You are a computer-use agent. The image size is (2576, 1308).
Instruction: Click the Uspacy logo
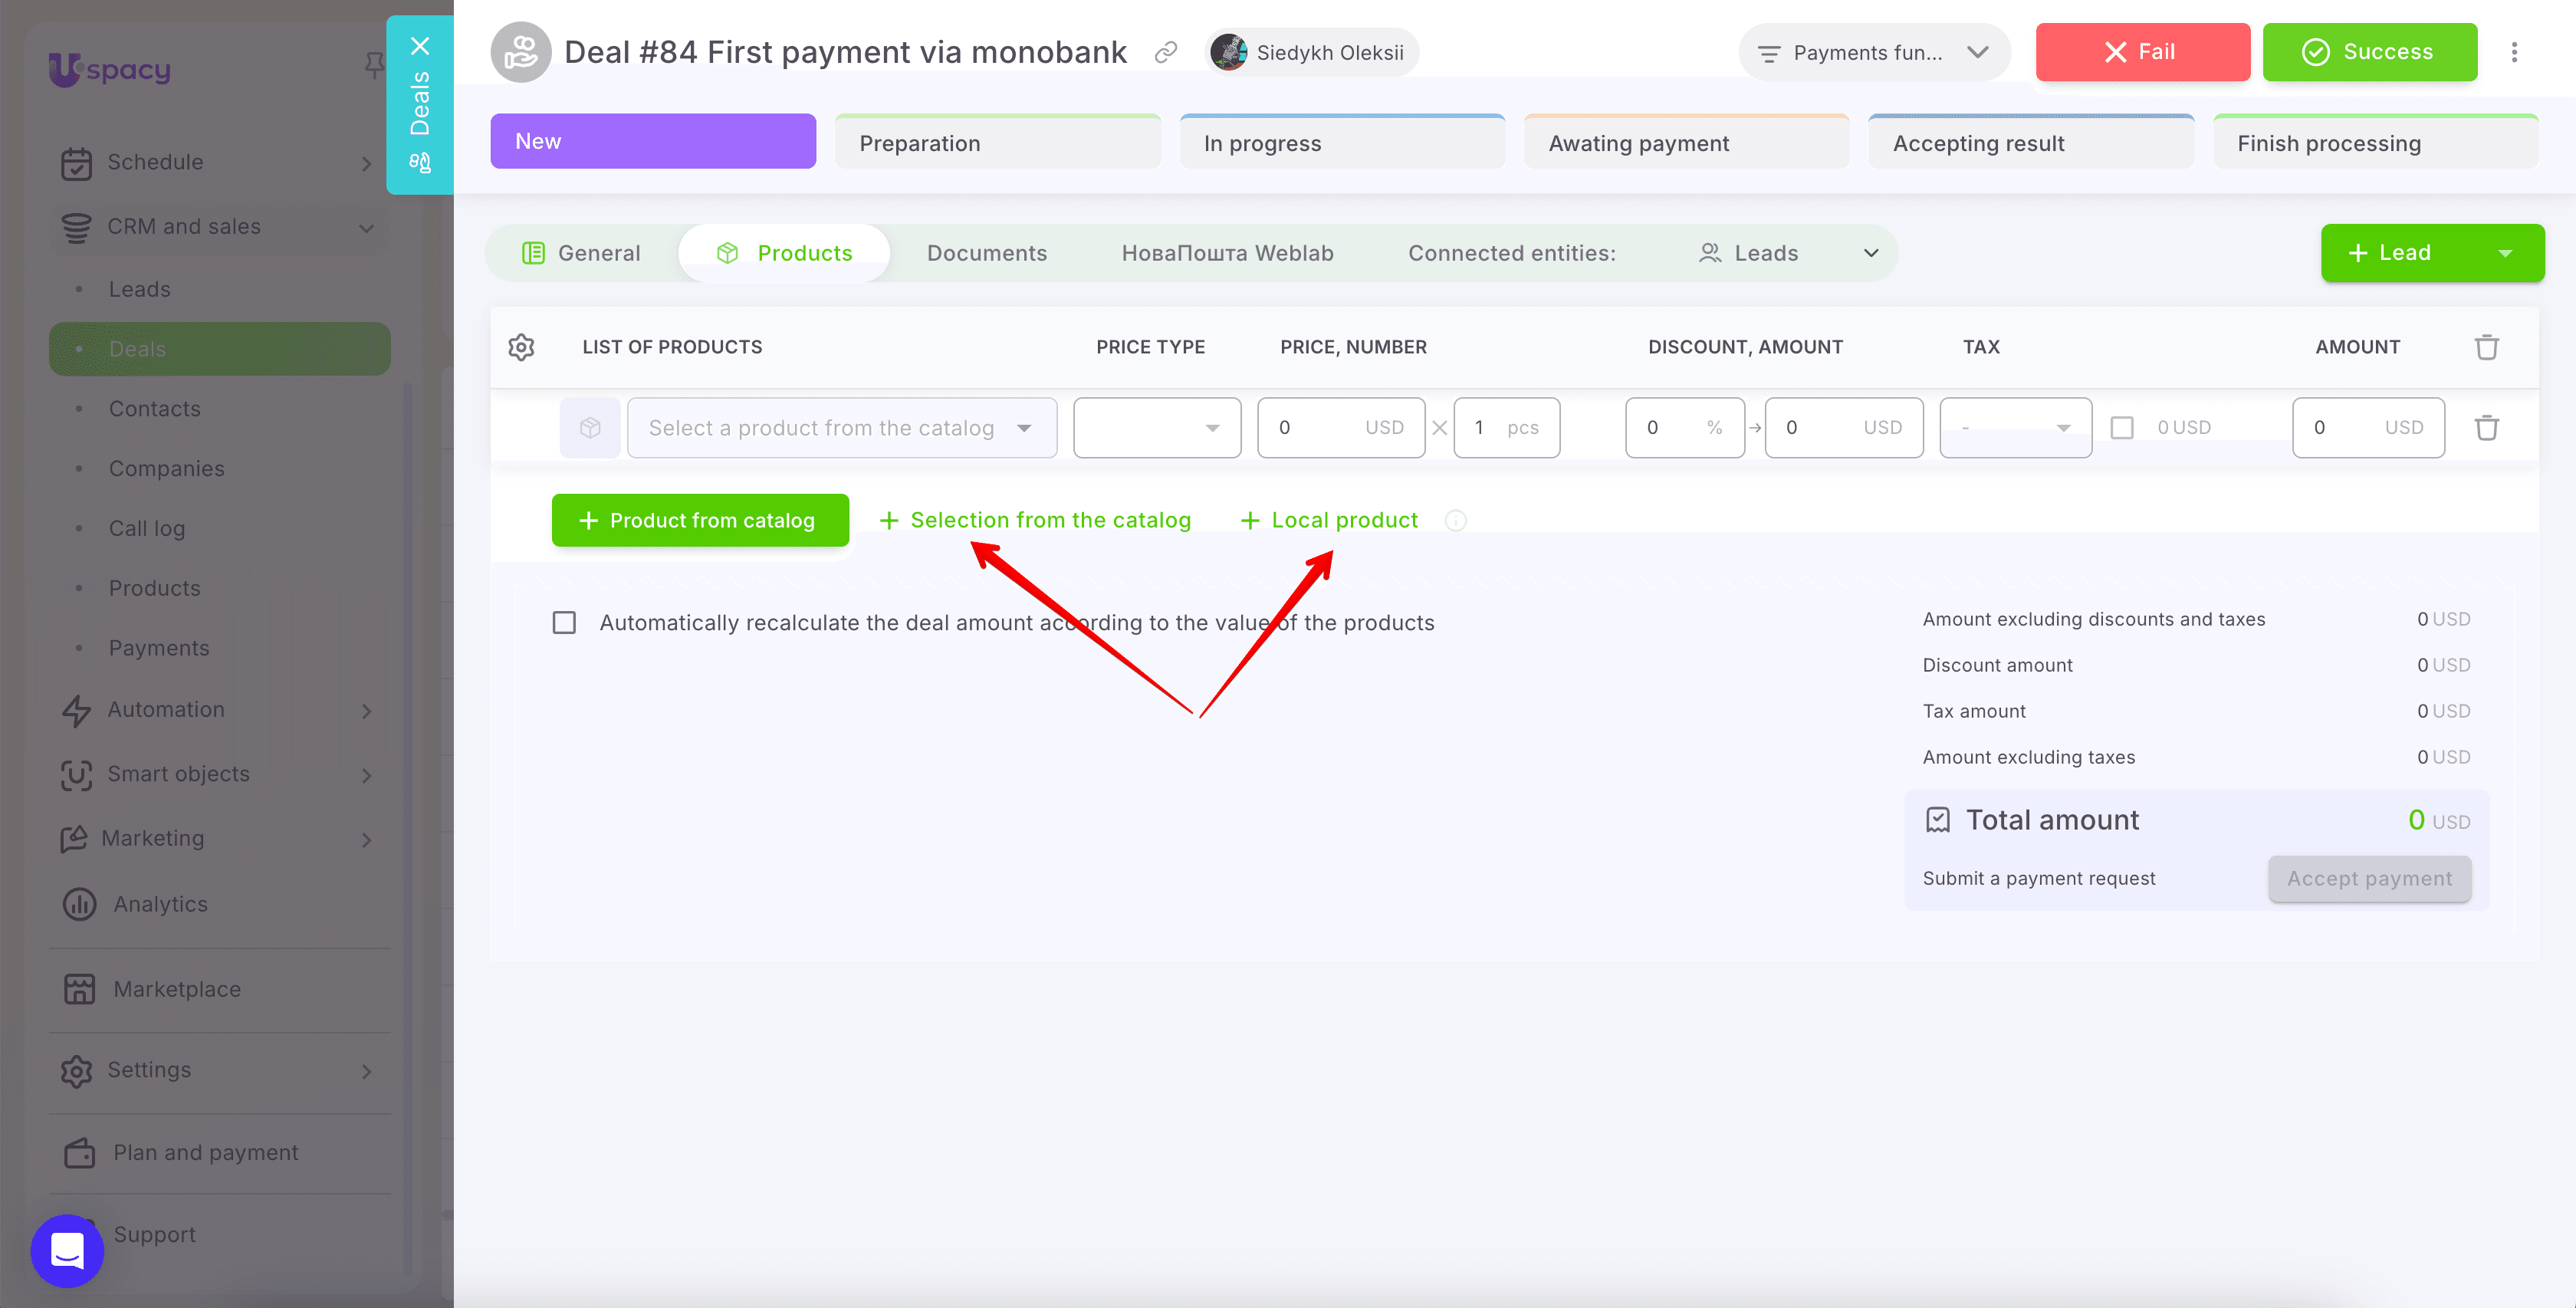110,69
